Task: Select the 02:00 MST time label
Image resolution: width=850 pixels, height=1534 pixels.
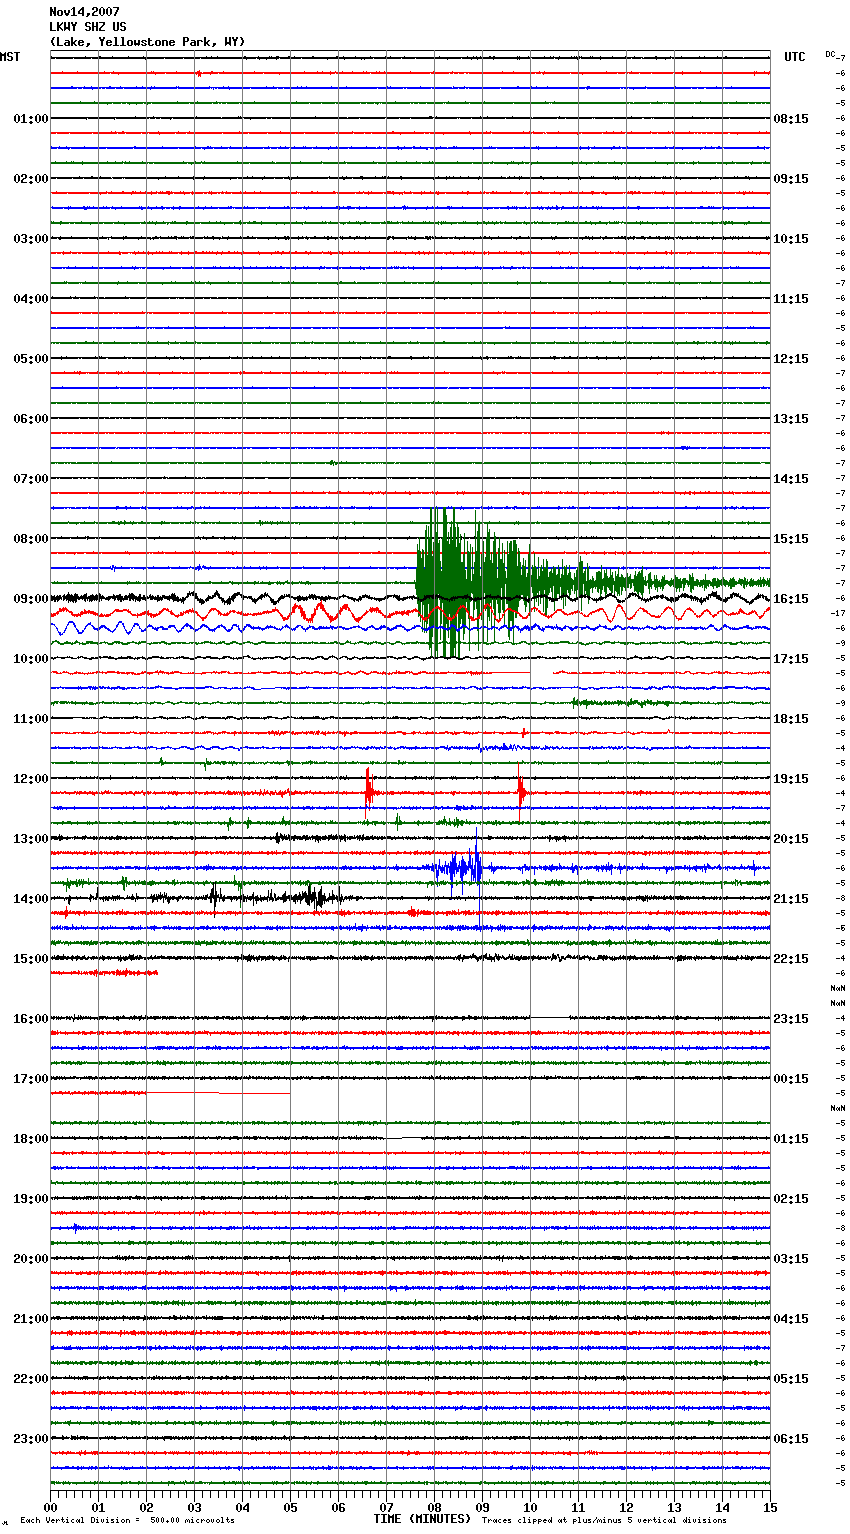Action: click(x=31, y=179)
